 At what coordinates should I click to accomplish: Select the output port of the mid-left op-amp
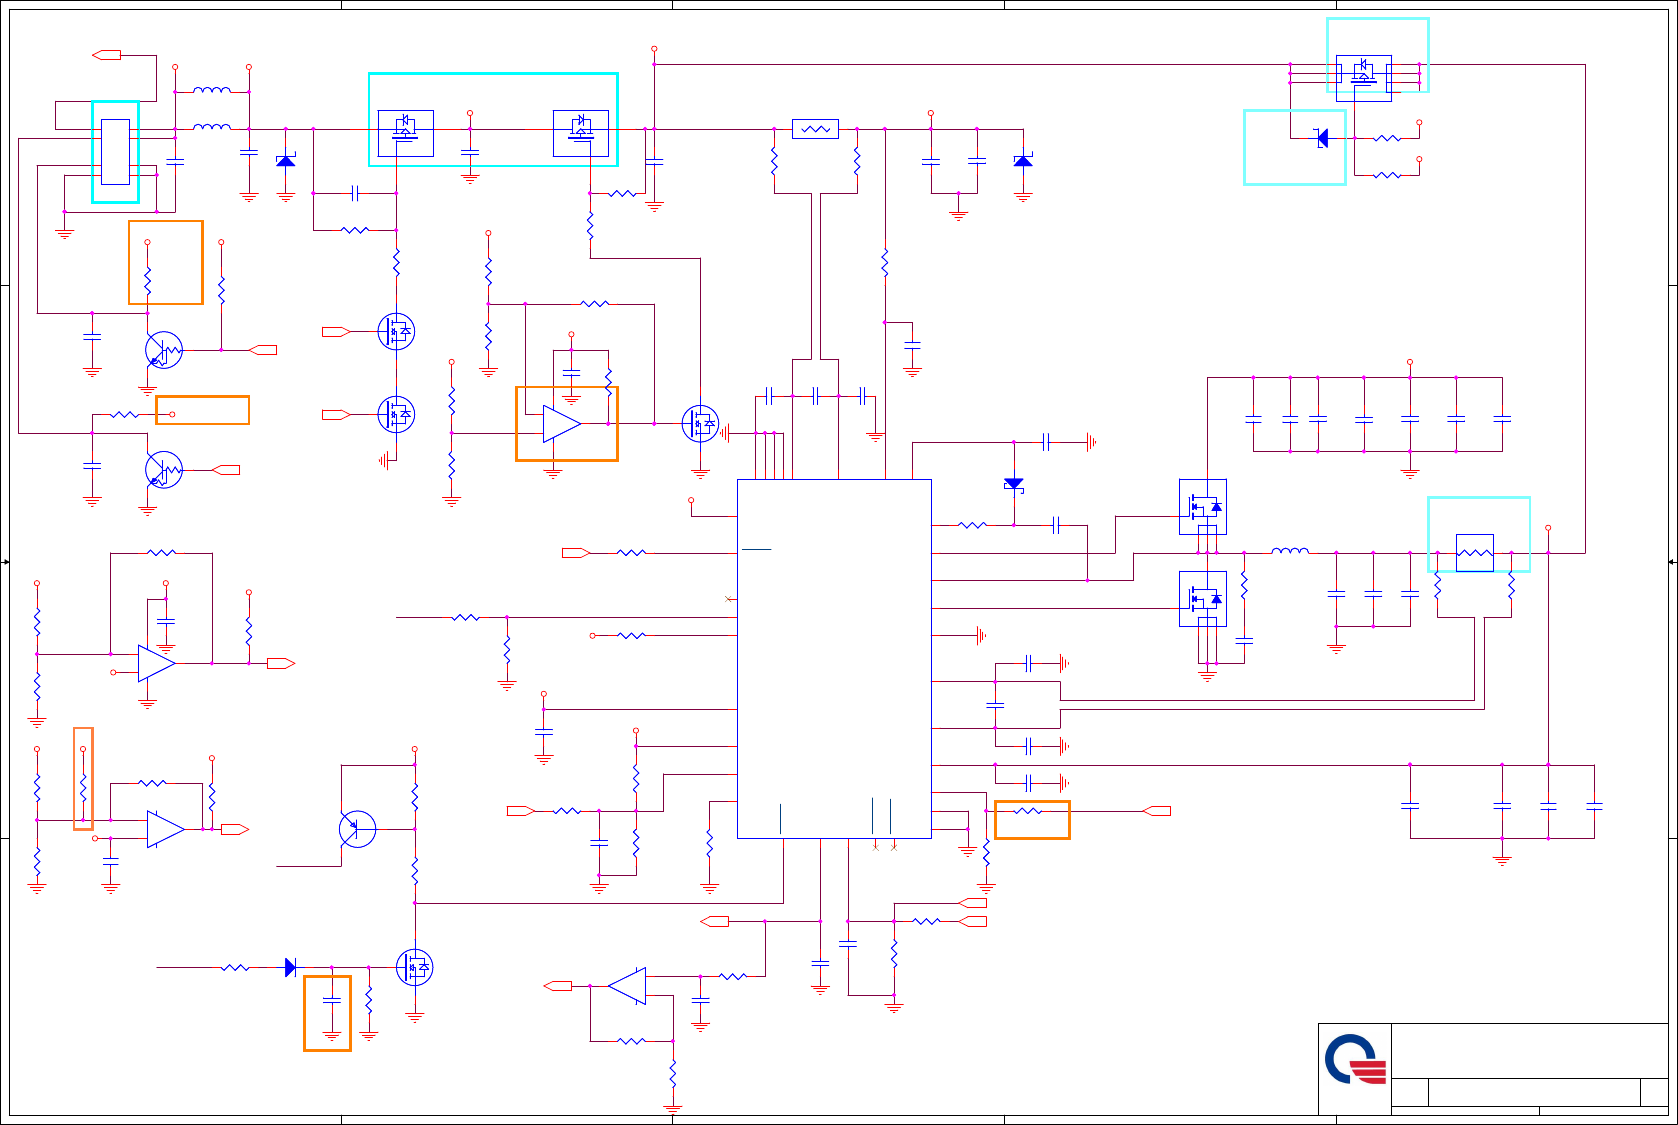click(281, 663)
